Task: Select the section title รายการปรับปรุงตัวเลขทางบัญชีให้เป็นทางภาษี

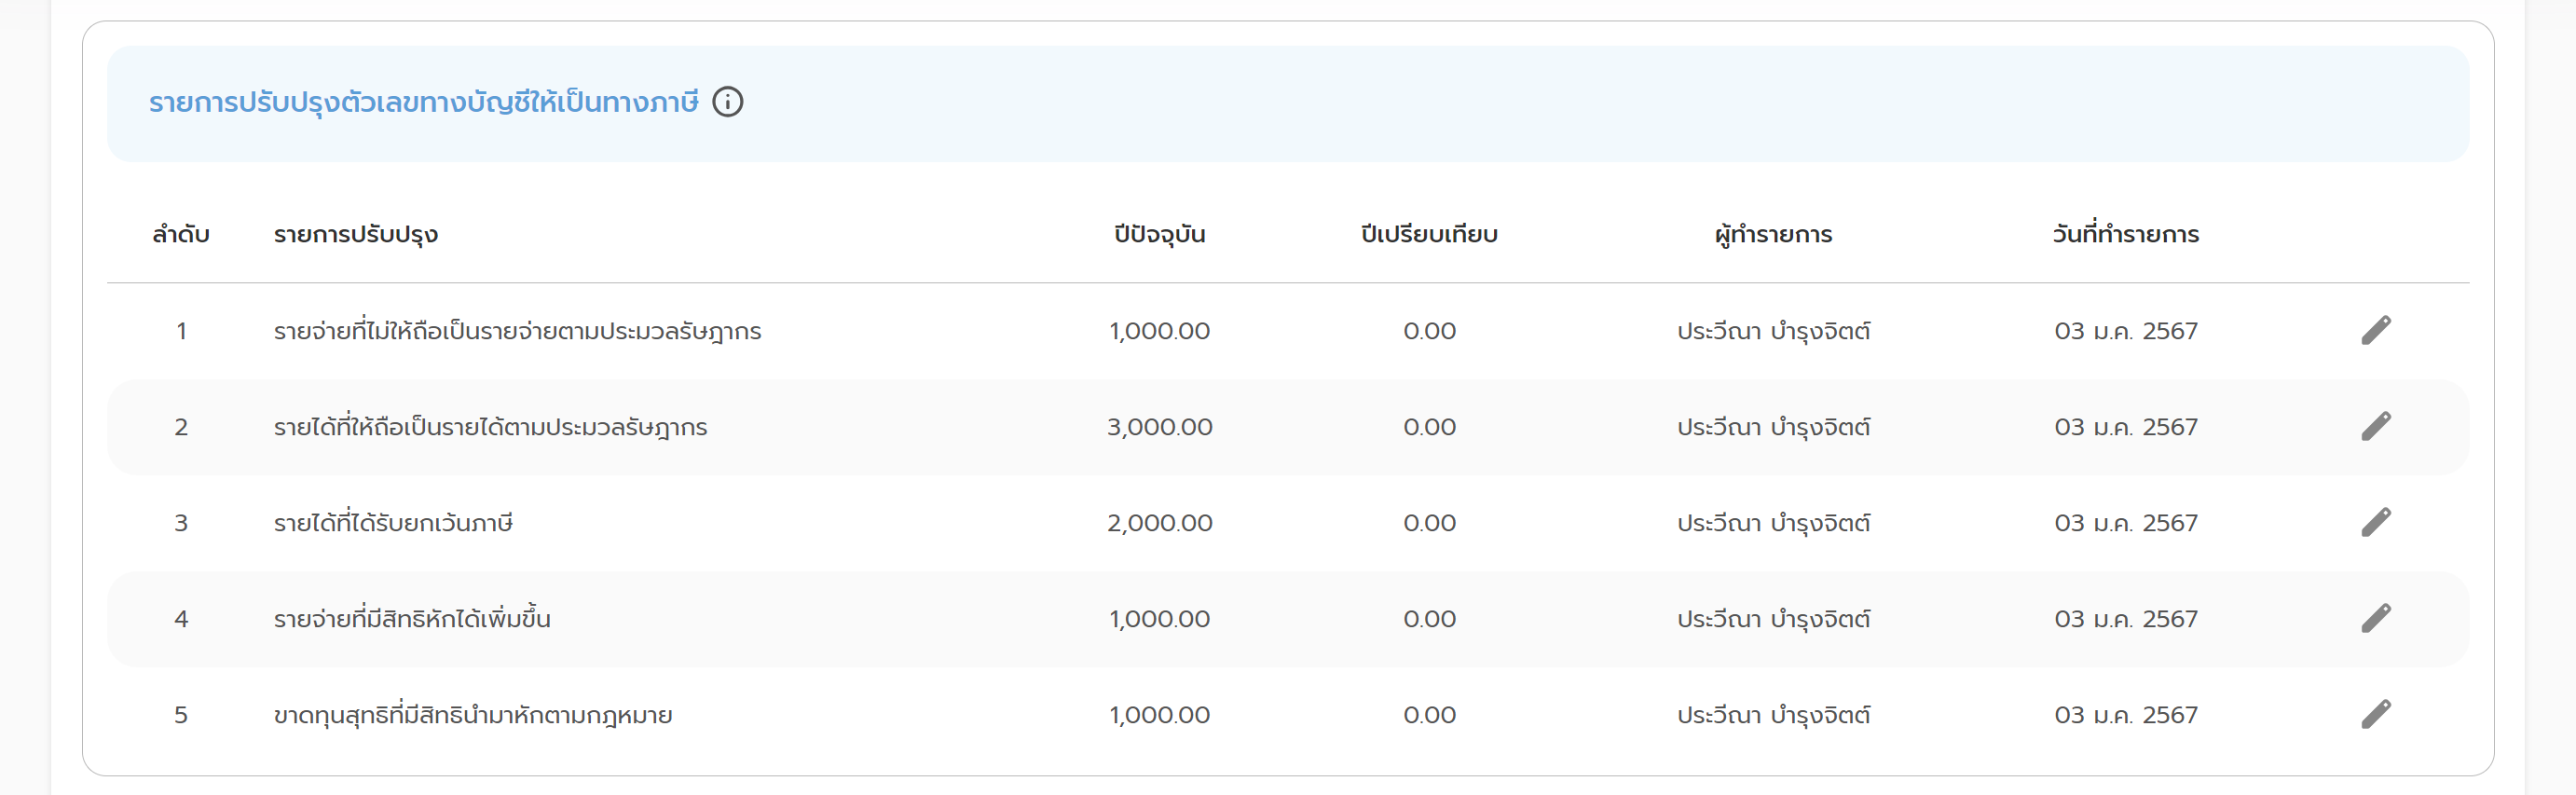Action: 423,103
